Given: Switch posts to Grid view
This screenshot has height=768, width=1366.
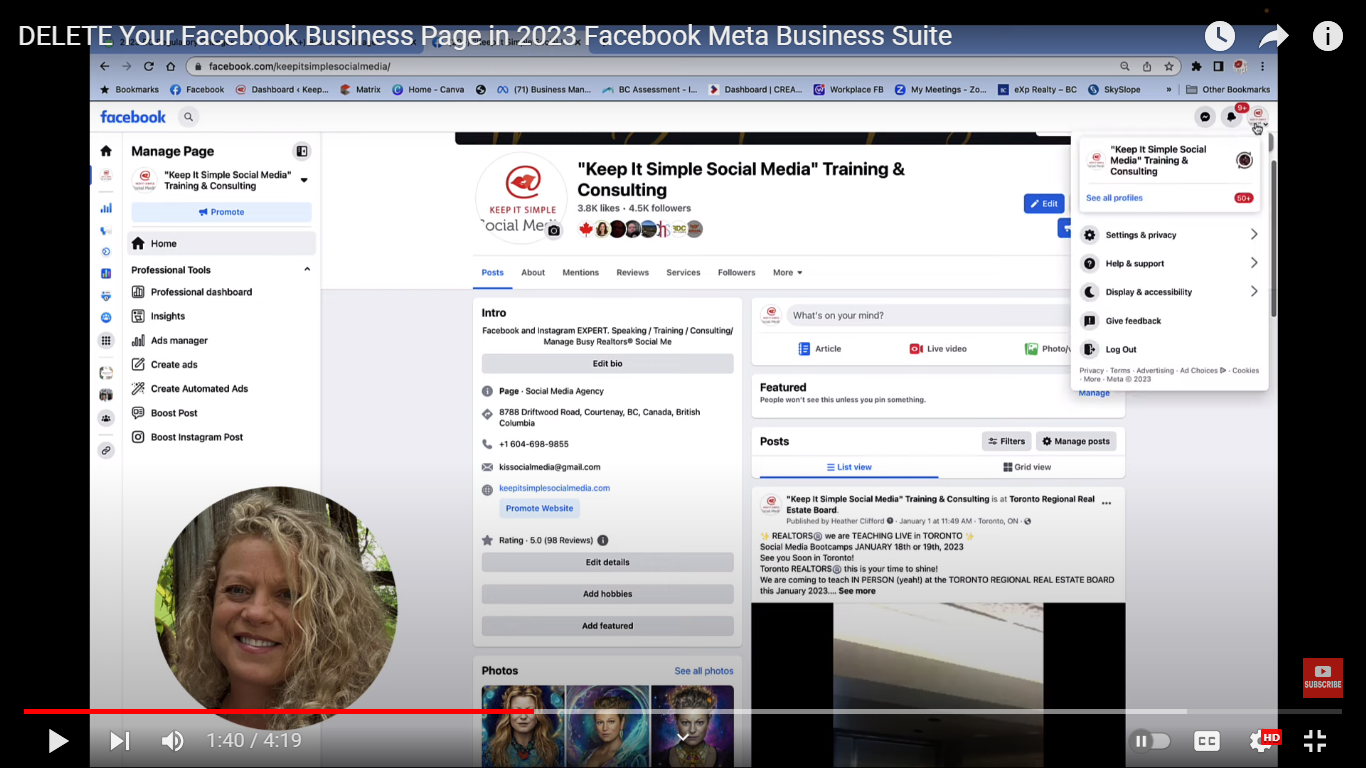Looking at the screenshot, I should tap(1029, 467).
